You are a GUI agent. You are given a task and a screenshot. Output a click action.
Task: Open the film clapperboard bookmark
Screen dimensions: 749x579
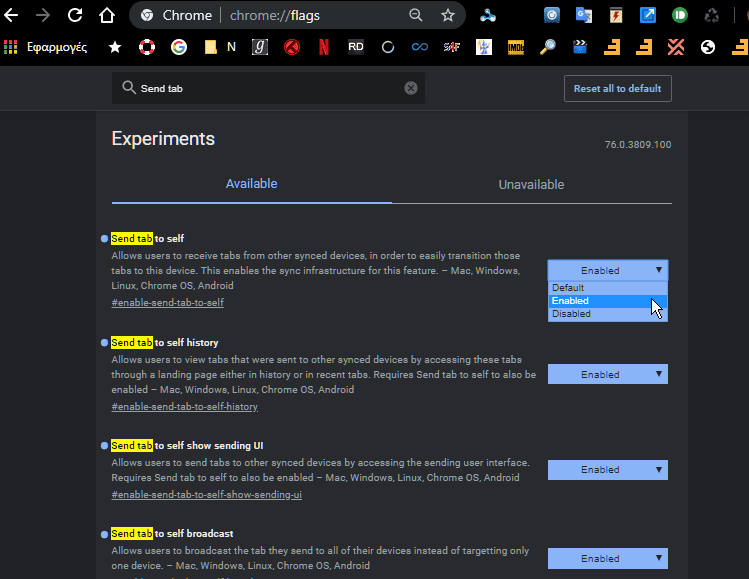[x=580, y=47]
